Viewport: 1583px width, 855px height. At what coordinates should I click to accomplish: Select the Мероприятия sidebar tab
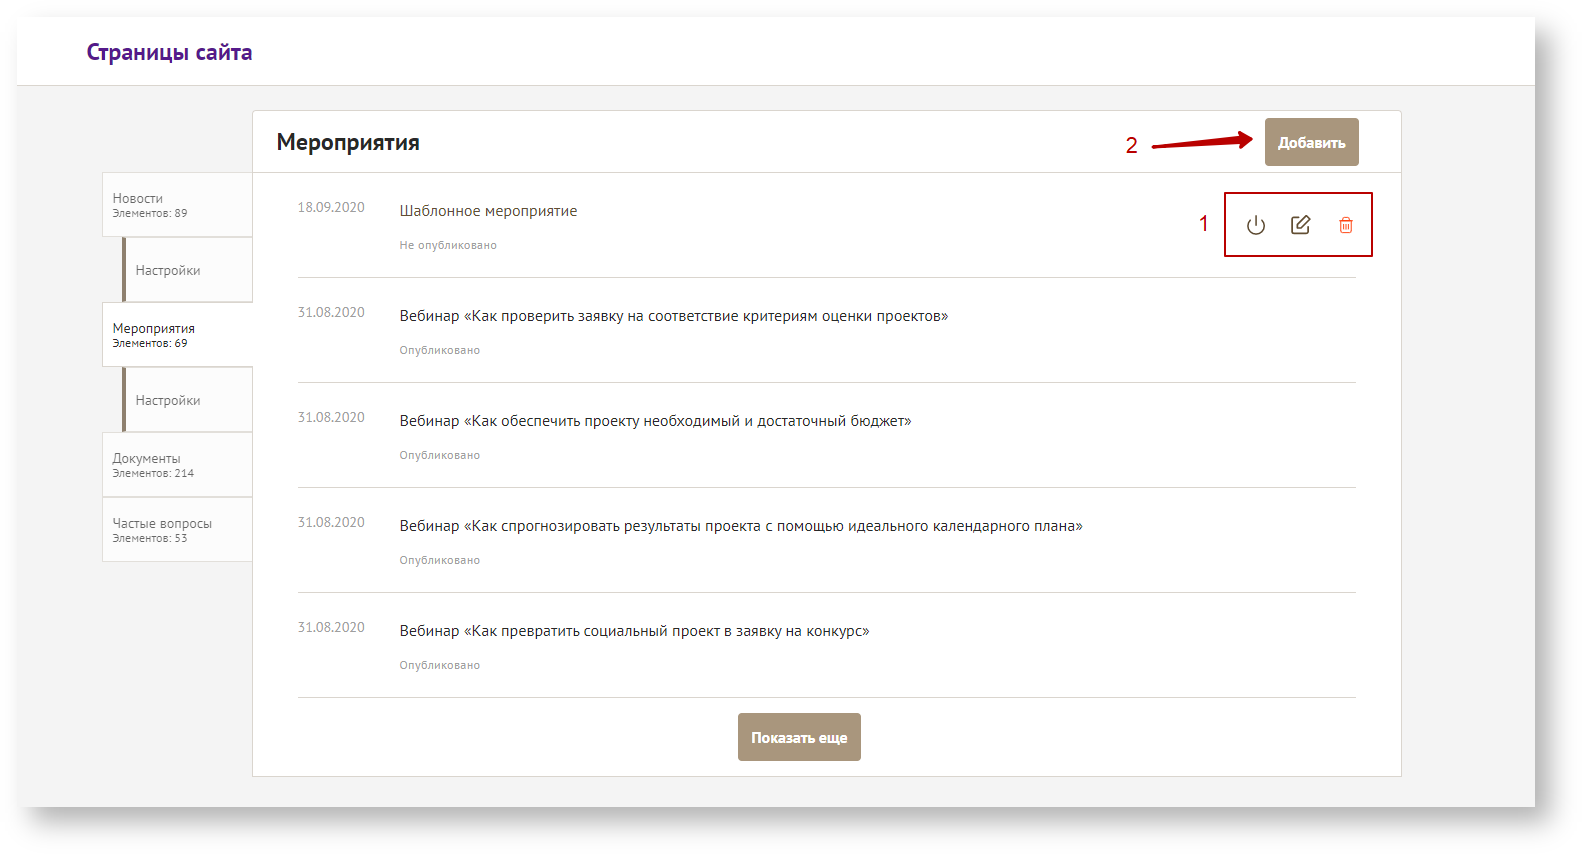[x=177, y=335]
